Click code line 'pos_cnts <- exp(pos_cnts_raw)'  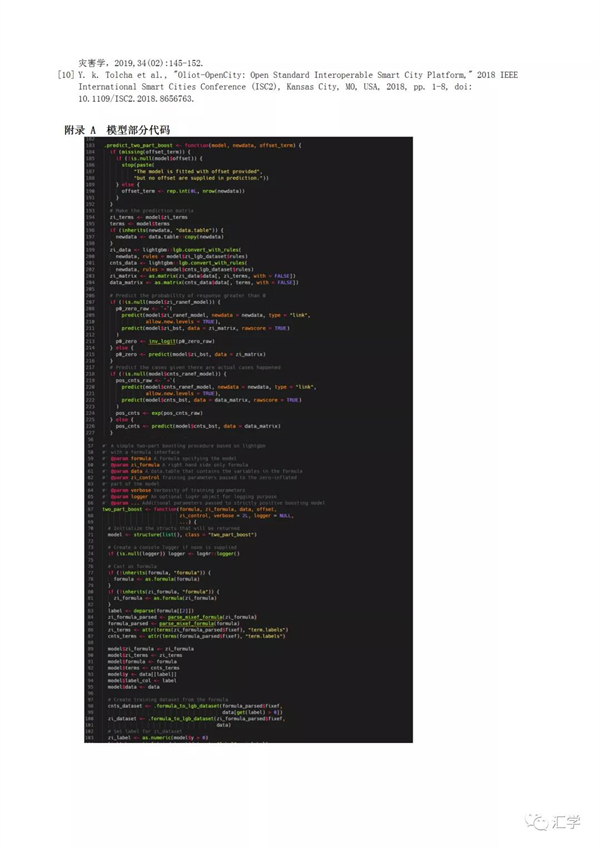pos(159,413)
